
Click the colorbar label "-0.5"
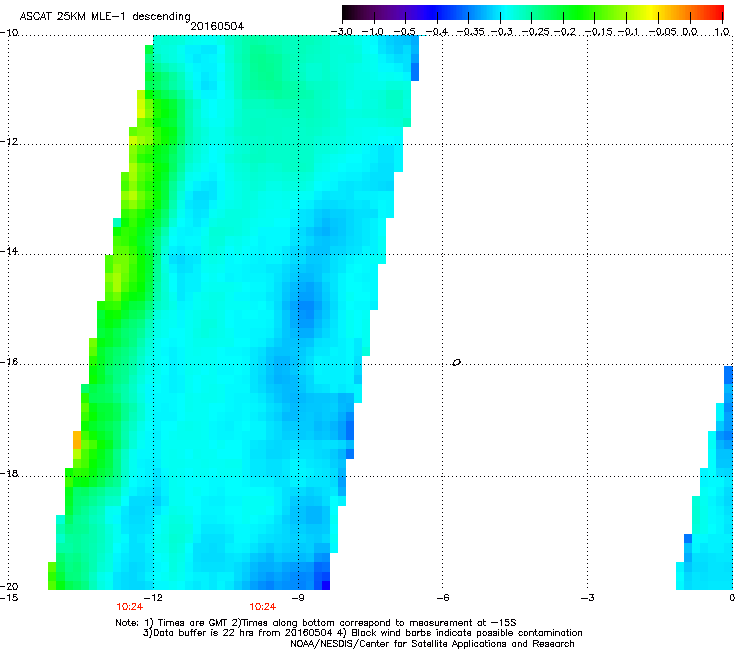click(405, 32)
